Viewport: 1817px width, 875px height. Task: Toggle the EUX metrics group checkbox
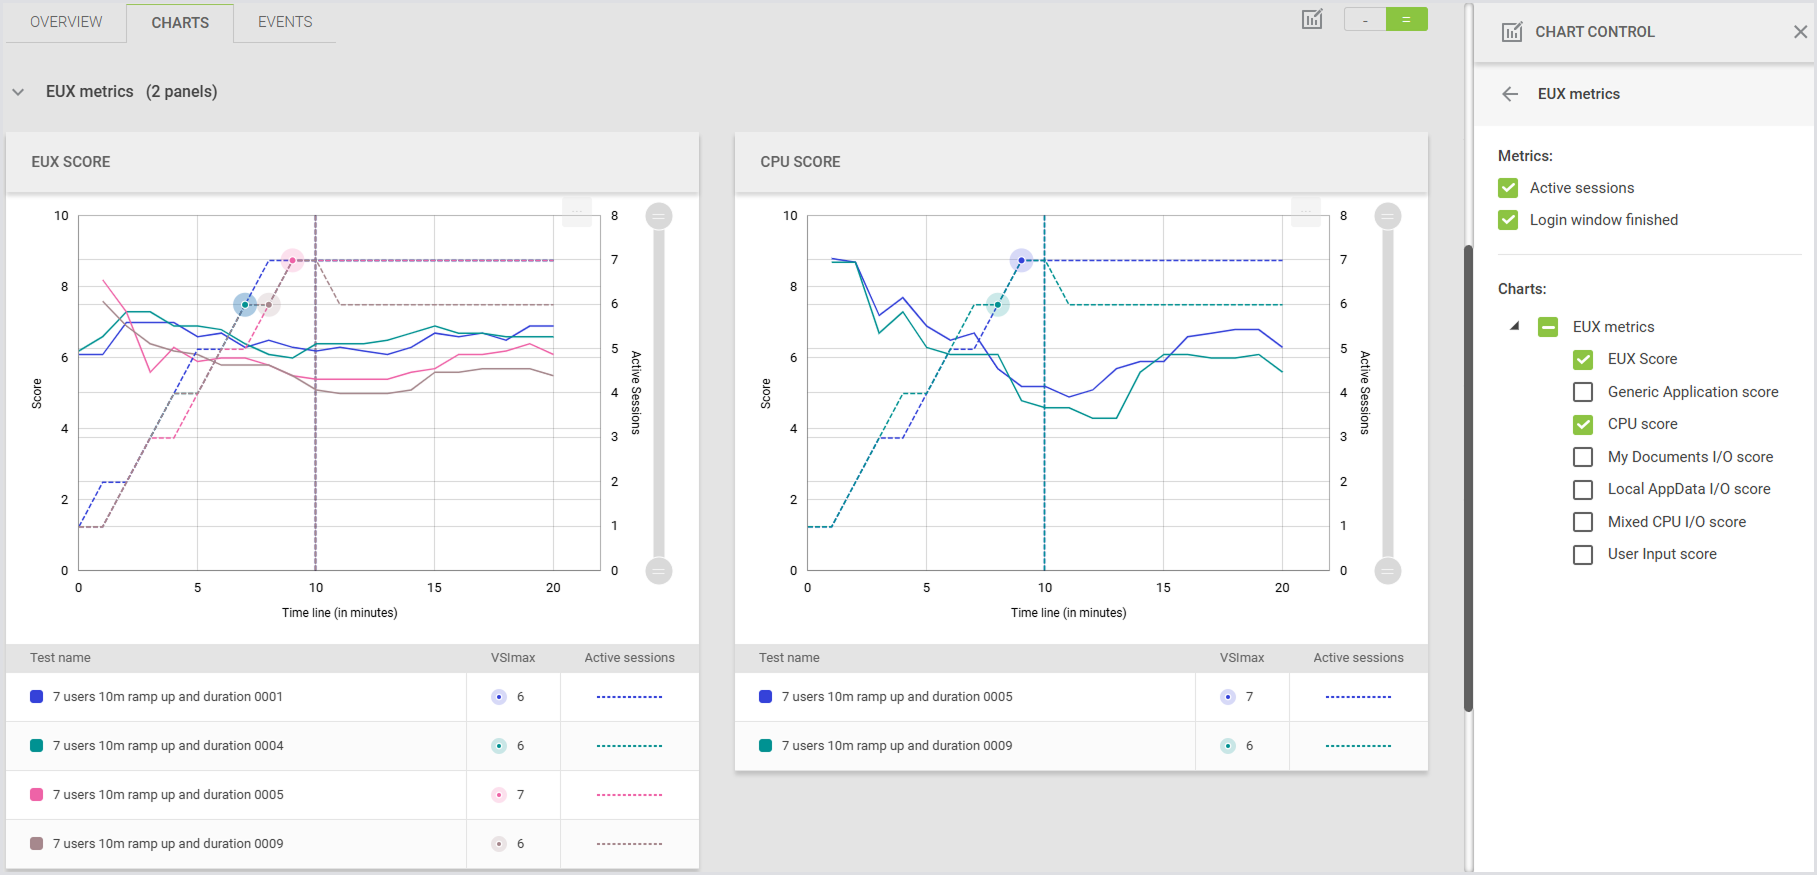(1548, 327)
